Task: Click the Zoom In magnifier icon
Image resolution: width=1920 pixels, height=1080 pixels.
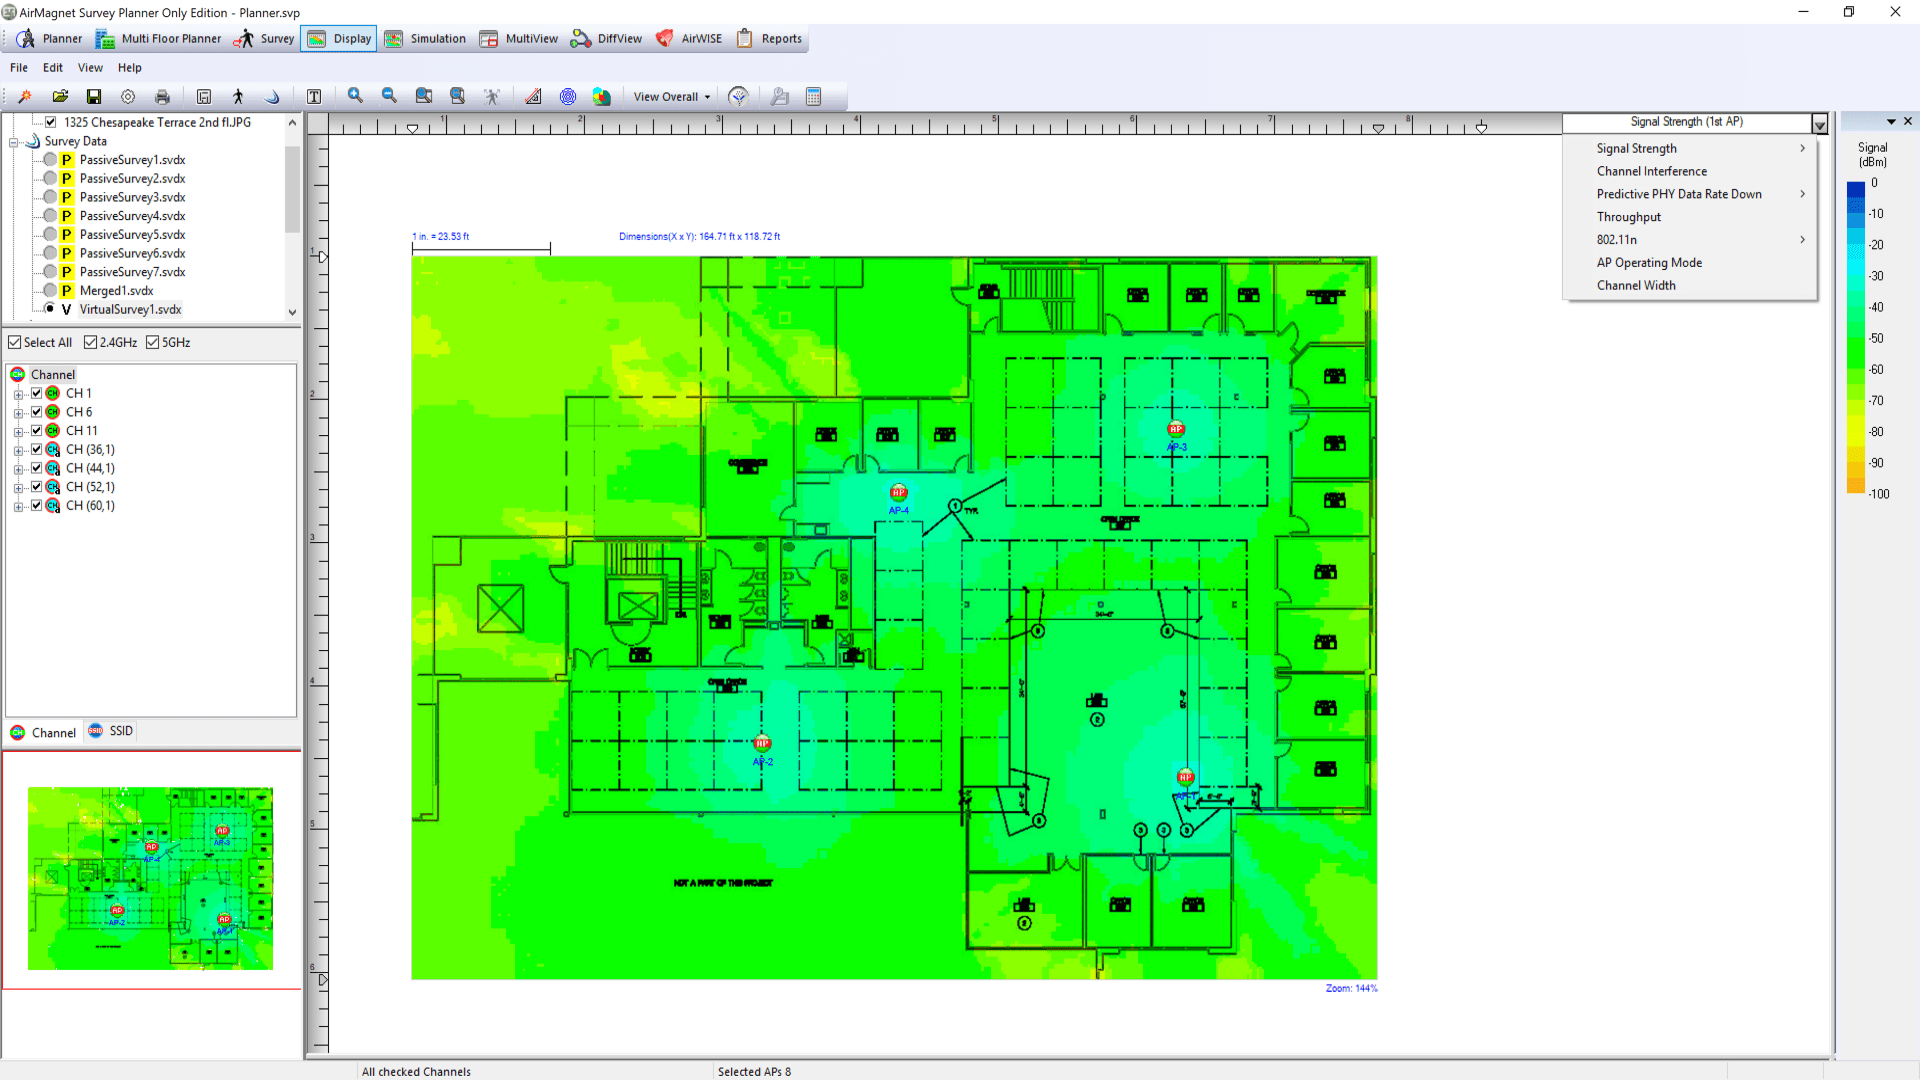Action: [355, 96]
